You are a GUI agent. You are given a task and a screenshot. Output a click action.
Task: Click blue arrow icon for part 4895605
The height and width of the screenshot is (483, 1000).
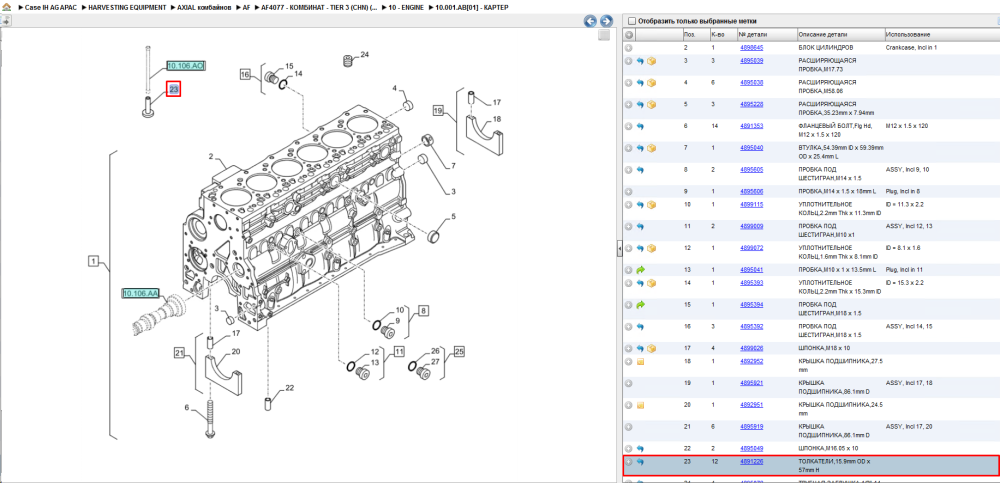pos(640,170)
